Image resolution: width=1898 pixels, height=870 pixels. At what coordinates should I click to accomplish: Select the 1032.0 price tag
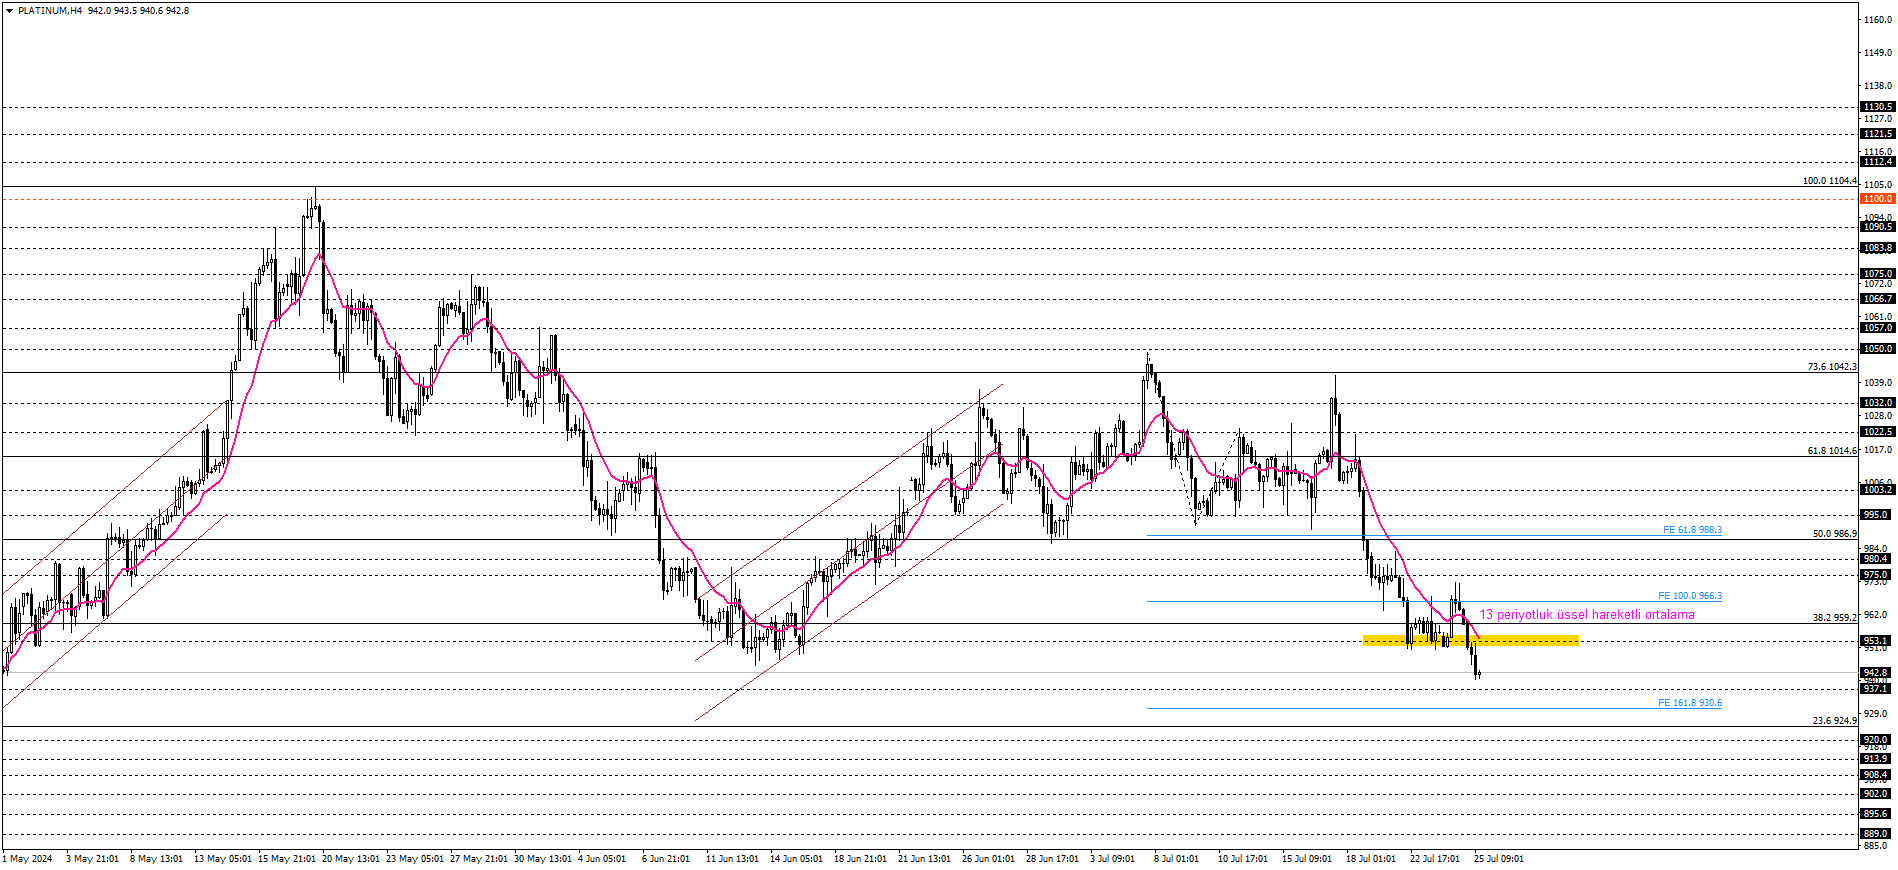point(1877,403)
